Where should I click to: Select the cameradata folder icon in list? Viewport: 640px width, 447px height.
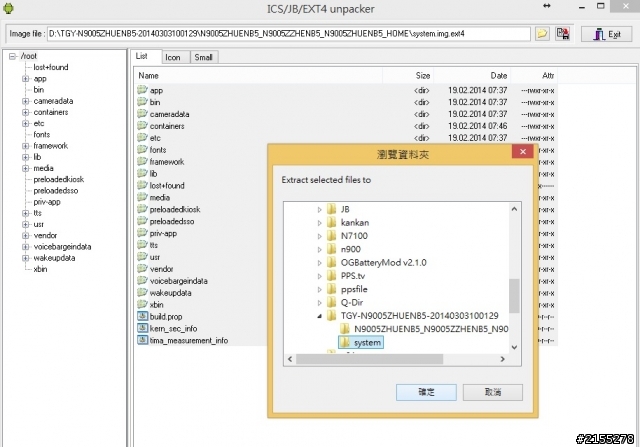142,113
